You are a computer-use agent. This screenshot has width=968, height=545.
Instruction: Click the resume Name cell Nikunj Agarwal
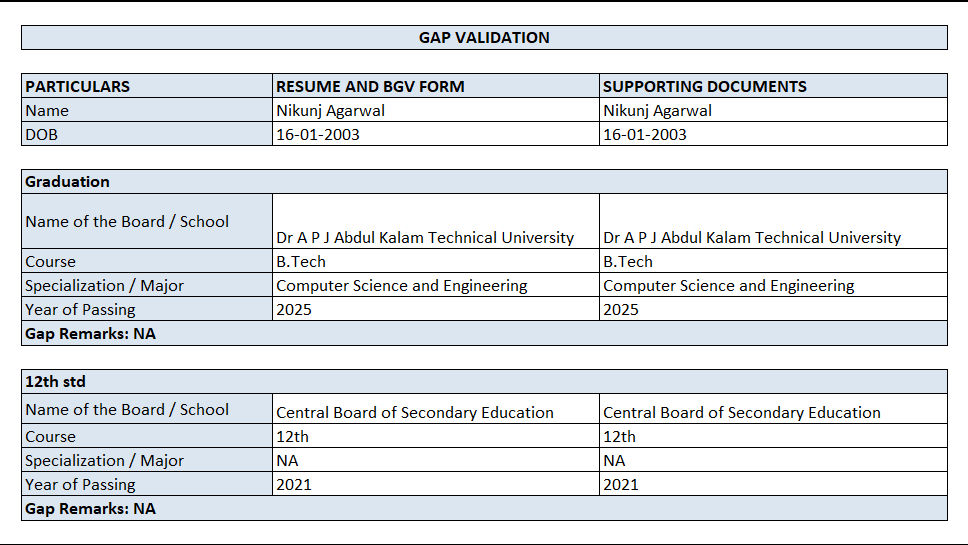[436, 110]
